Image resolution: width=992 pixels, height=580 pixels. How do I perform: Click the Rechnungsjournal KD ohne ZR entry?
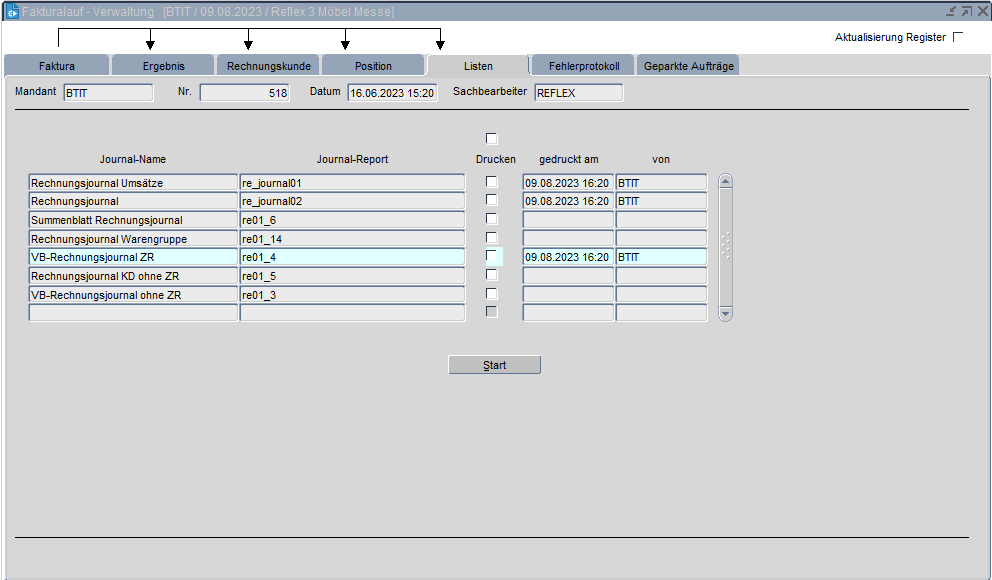[x=133, y=276]
